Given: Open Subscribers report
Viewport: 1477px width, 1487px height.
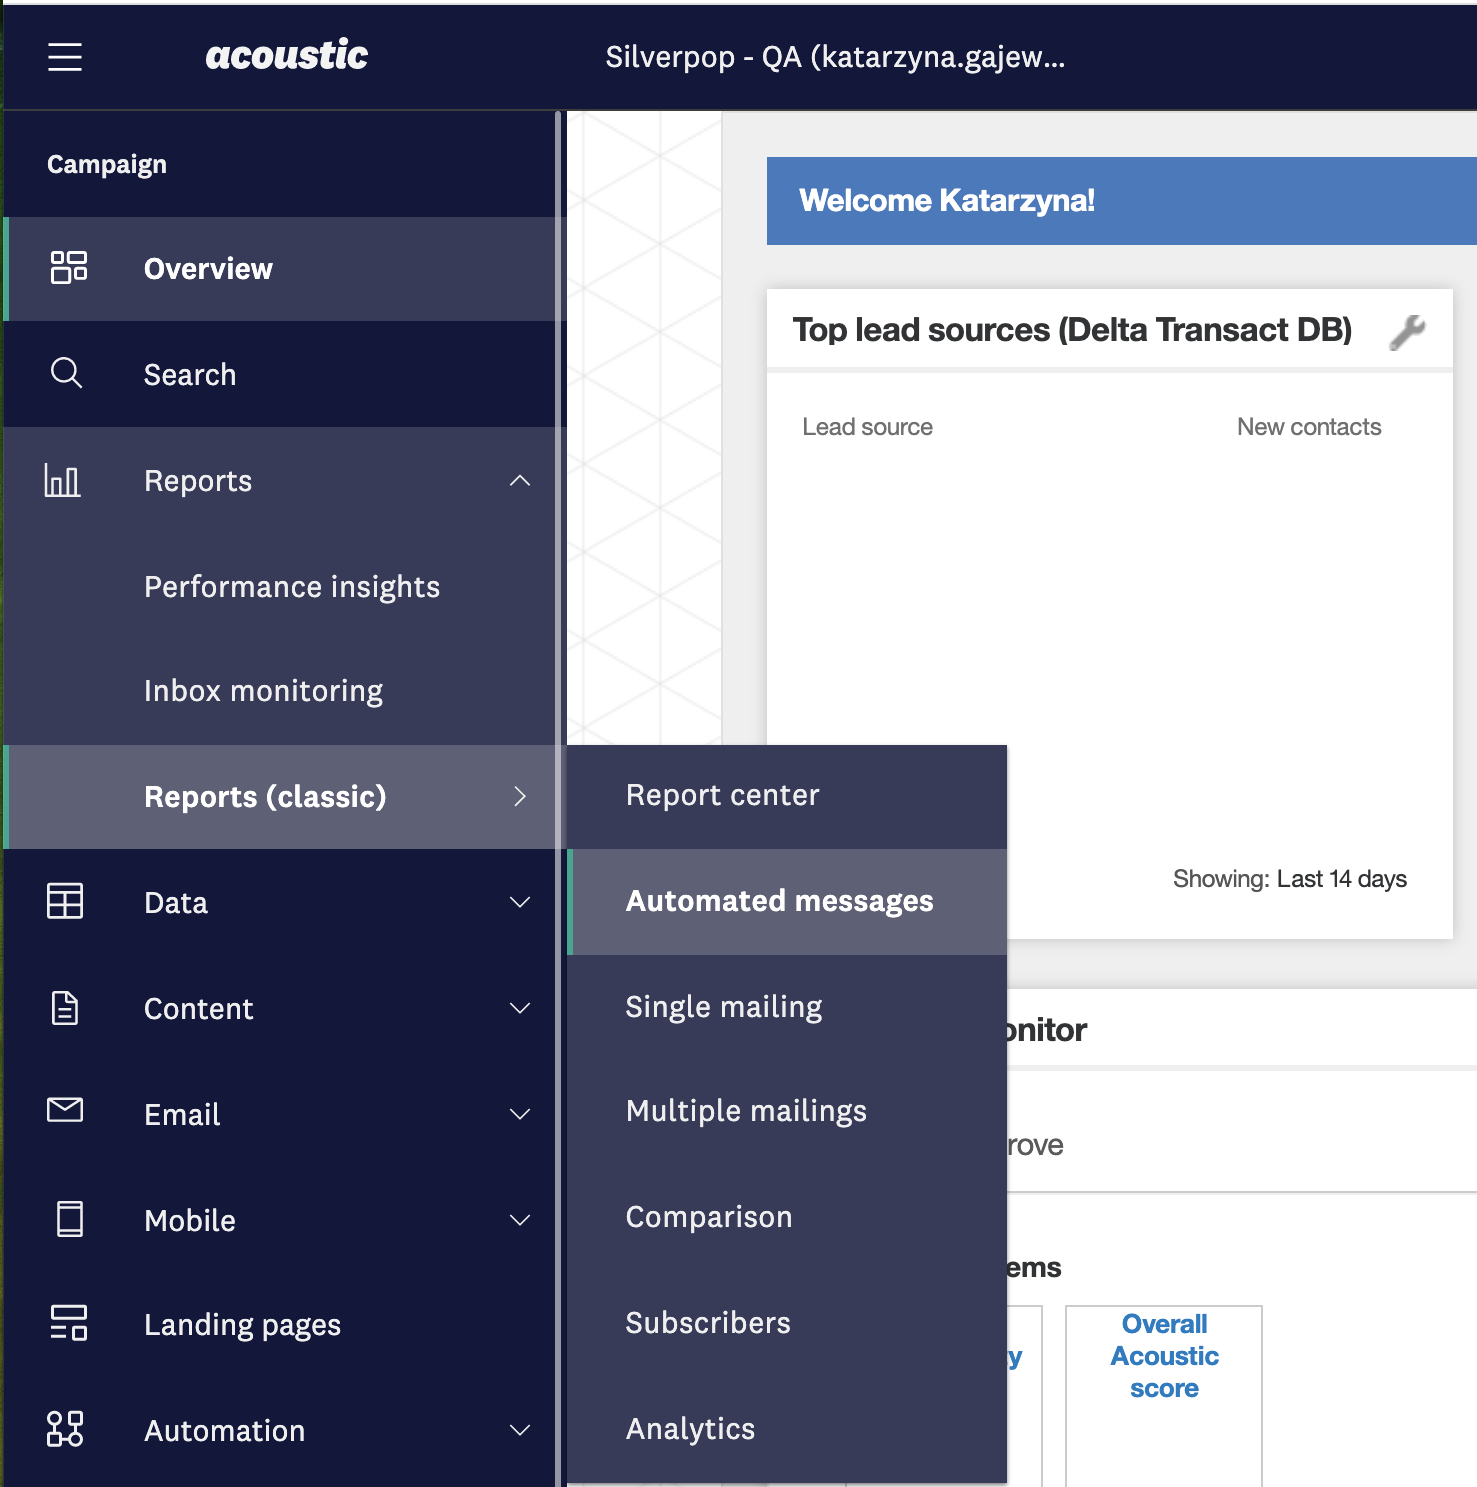Looking at the screenshot, I should [787, 1323].
